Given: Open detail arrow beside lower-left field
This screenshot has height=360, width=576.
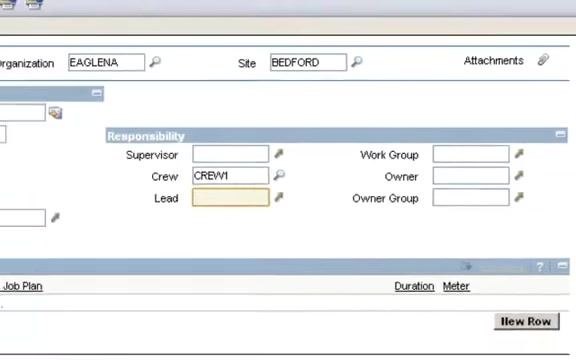Looking at the screenshot, I should pos(55,217).
